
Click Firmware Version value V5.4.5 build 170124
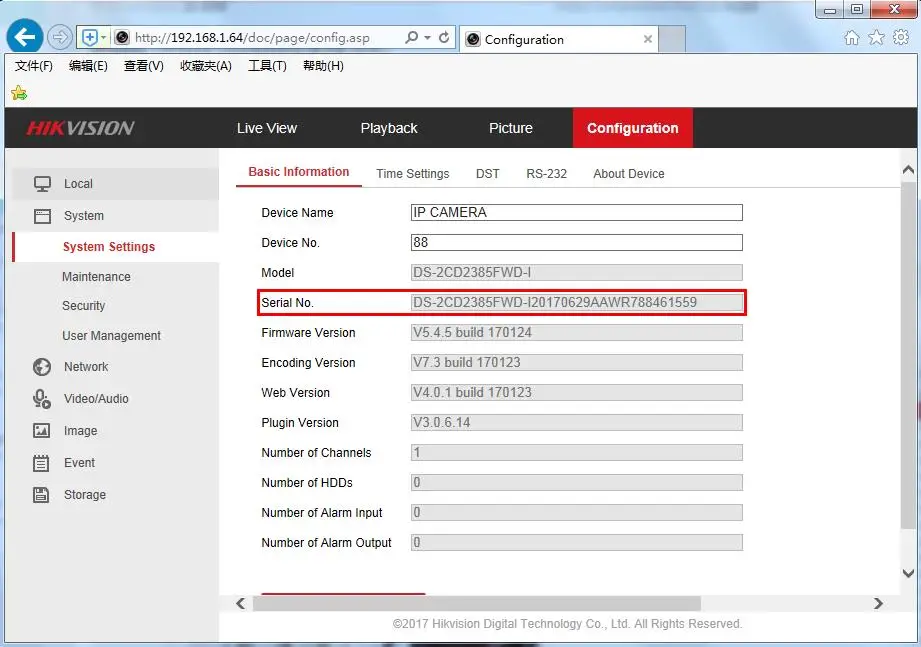[577, 332]
